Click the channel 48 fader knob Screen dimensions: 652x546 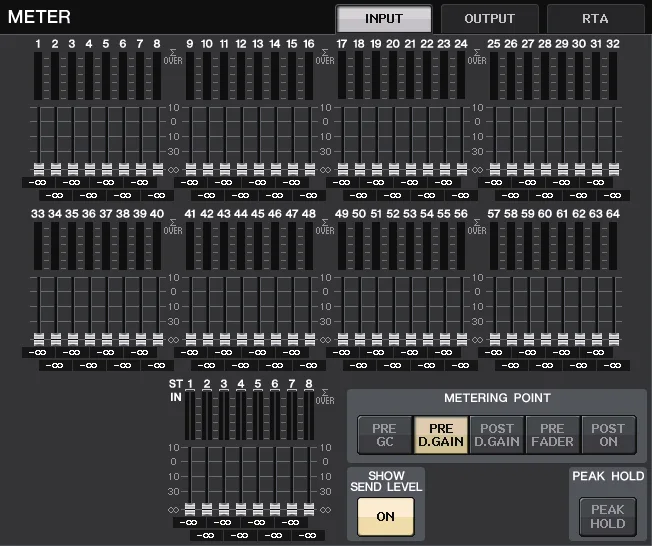tap(309, 340)
